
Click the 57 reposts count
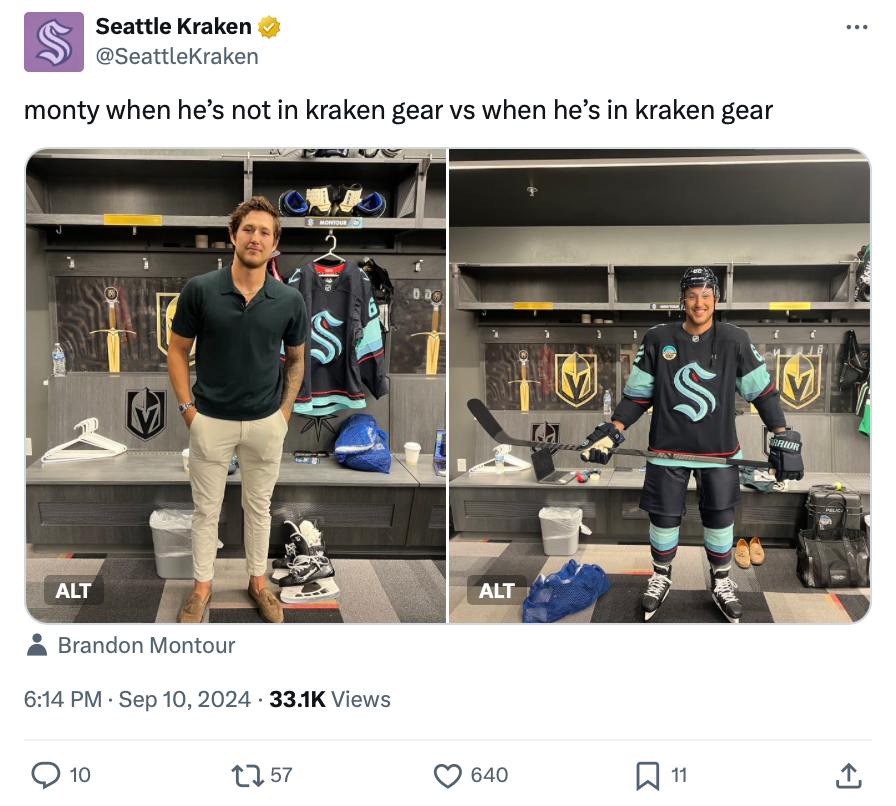281,775
